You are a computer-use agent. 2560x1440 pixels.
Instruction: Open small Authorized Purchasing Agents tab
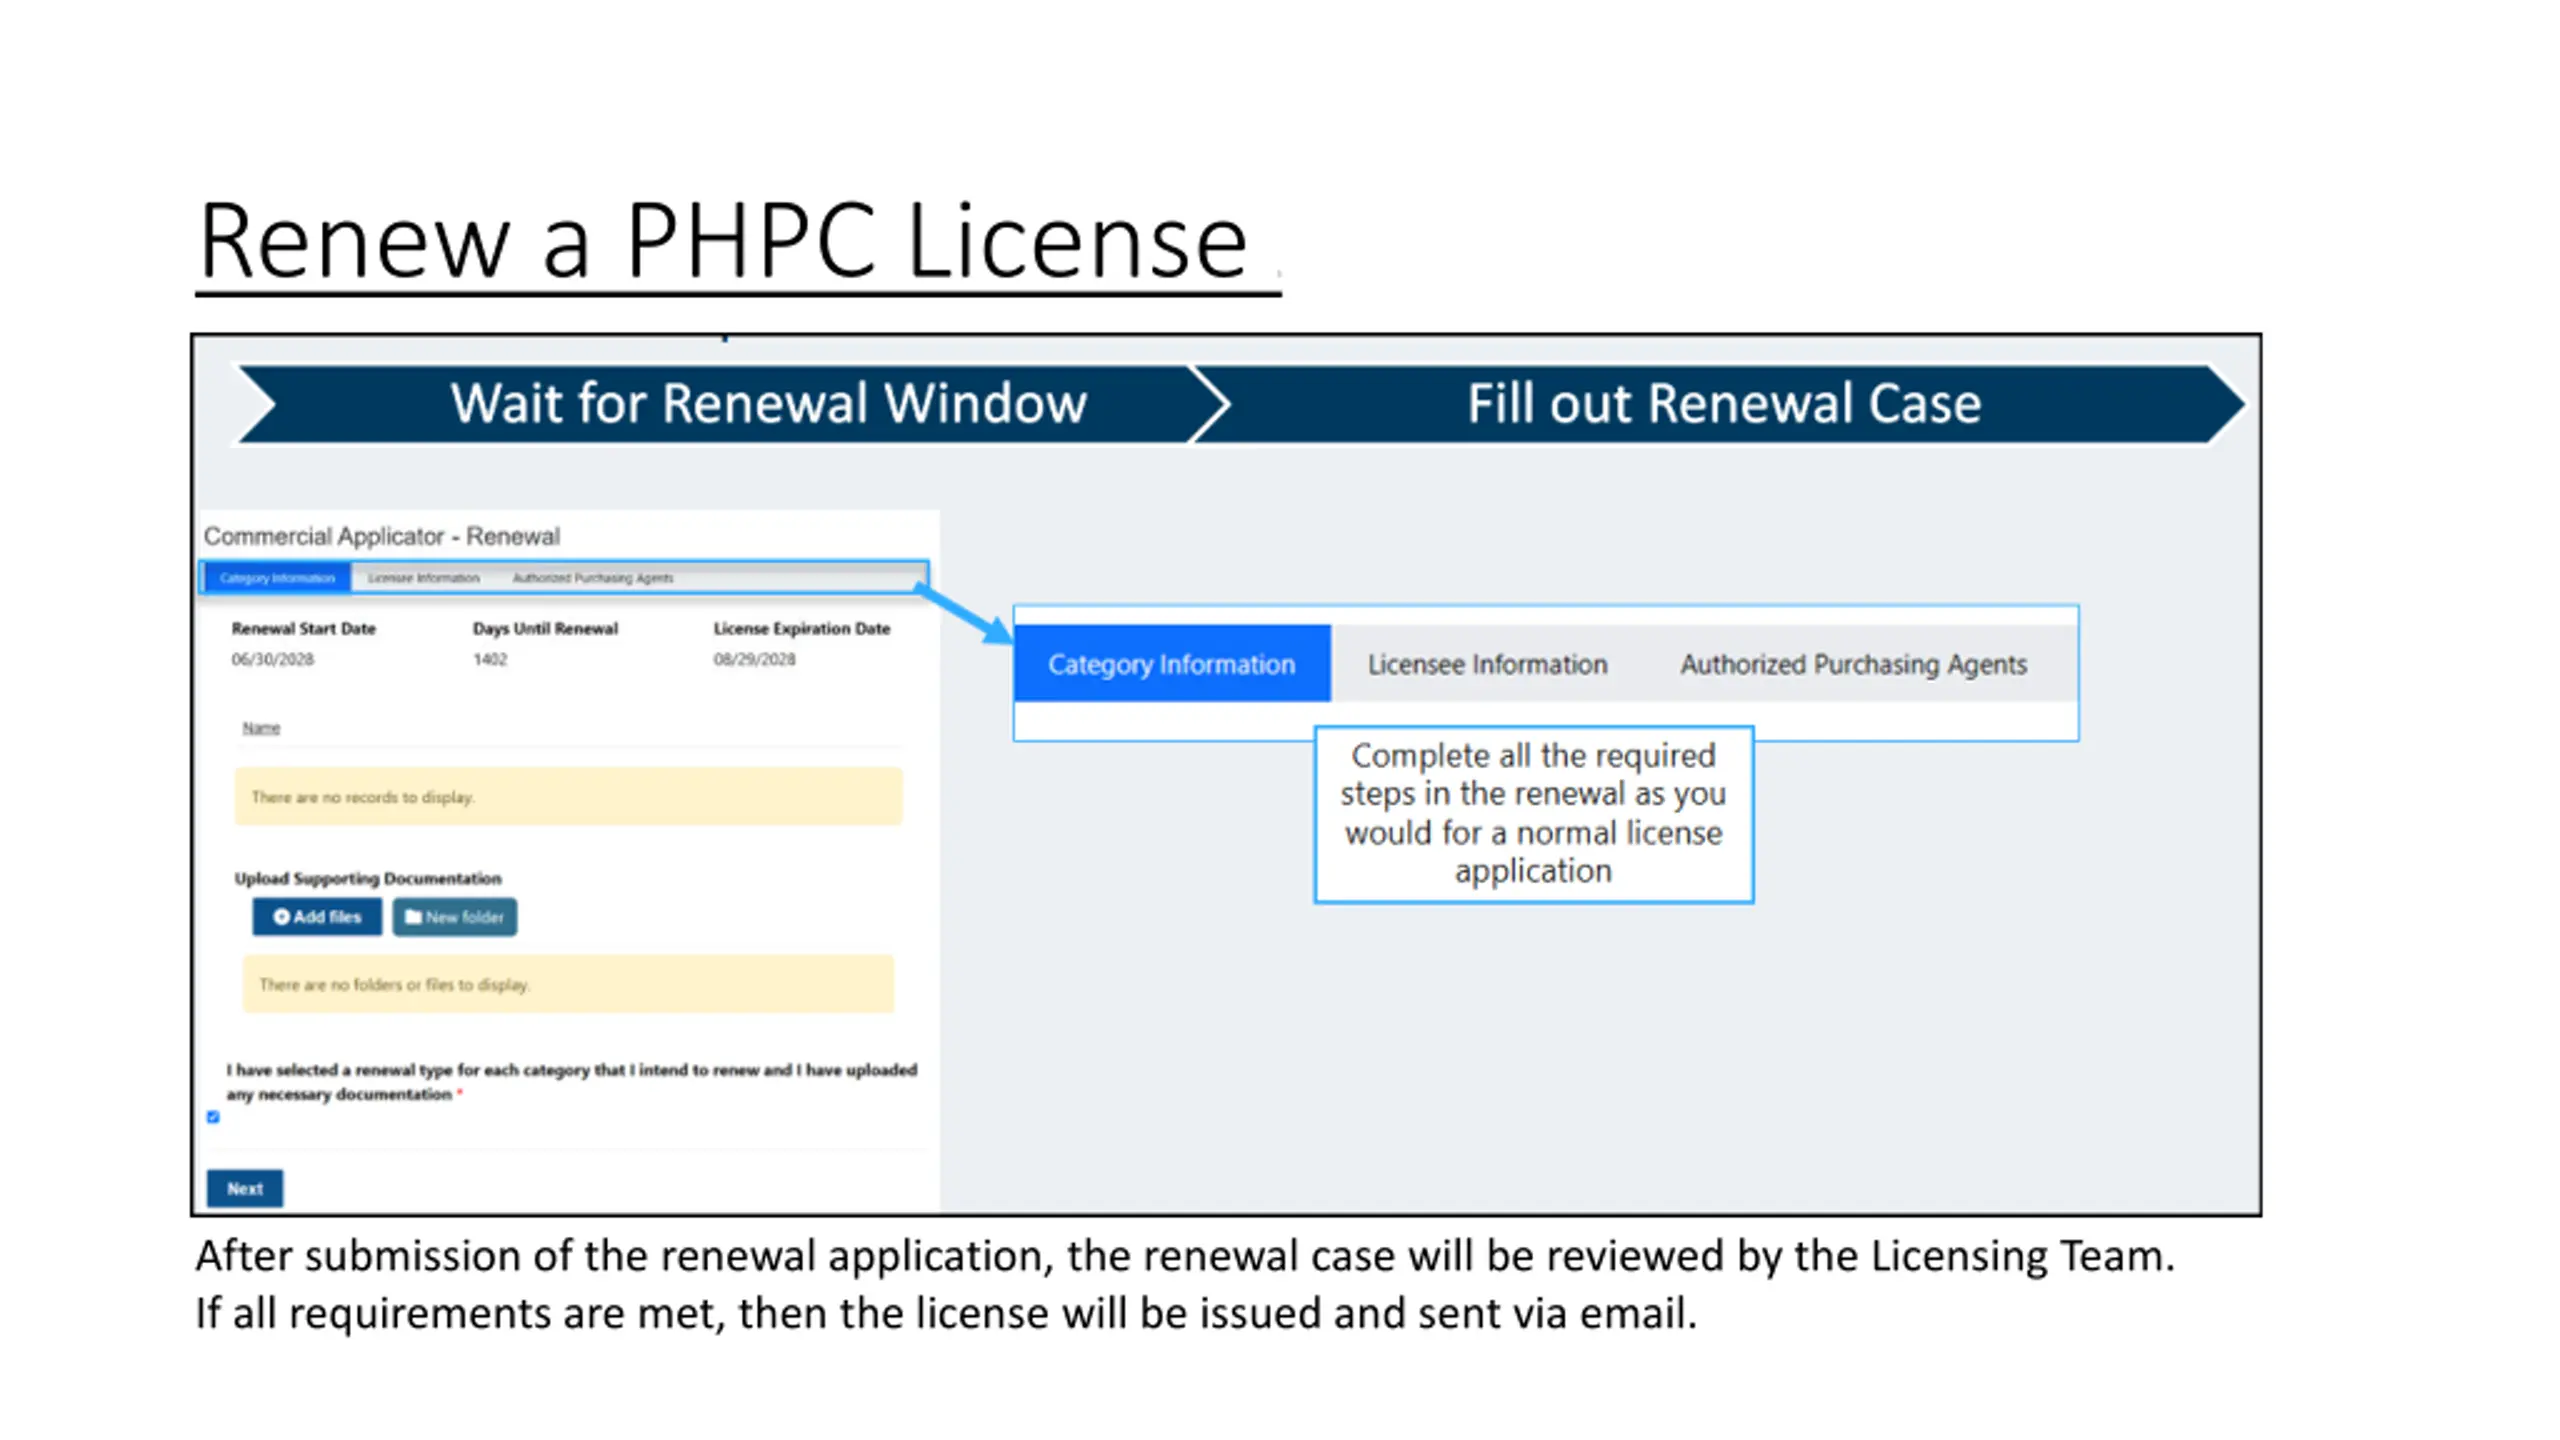(593, 577)
